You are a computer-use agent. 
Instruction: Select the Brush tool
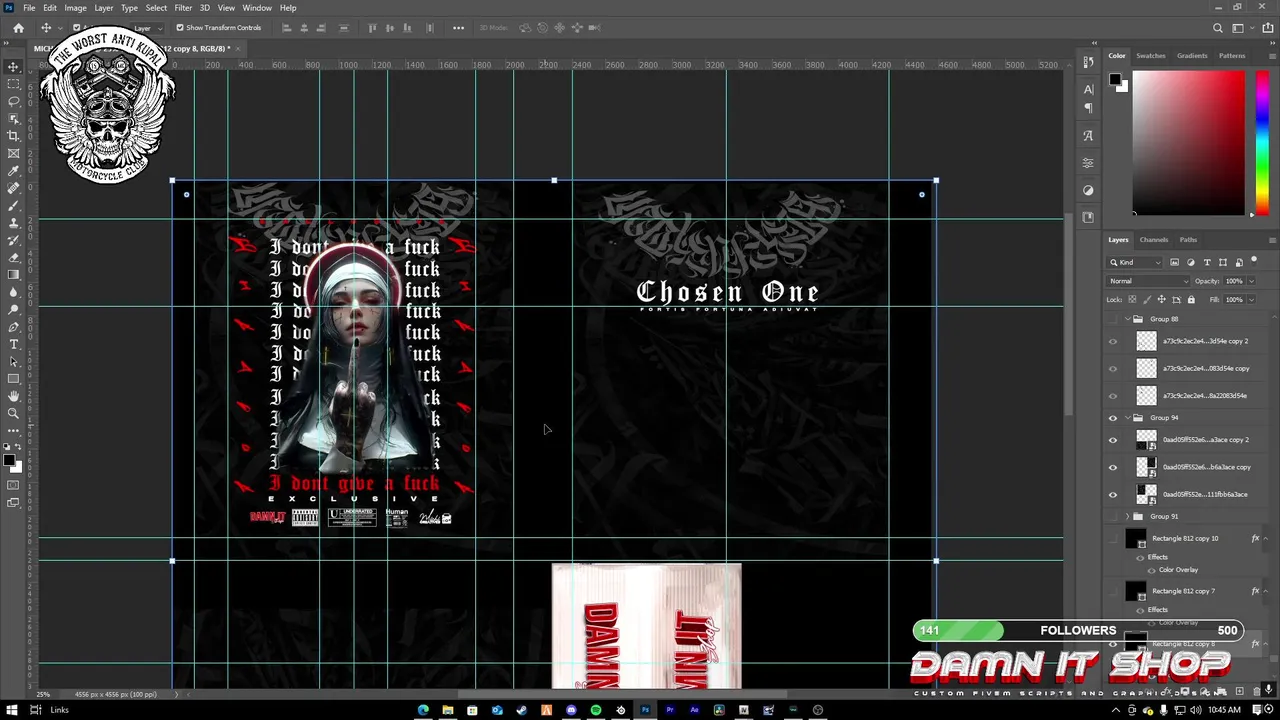pyautogui.click(x=13, y=205)
